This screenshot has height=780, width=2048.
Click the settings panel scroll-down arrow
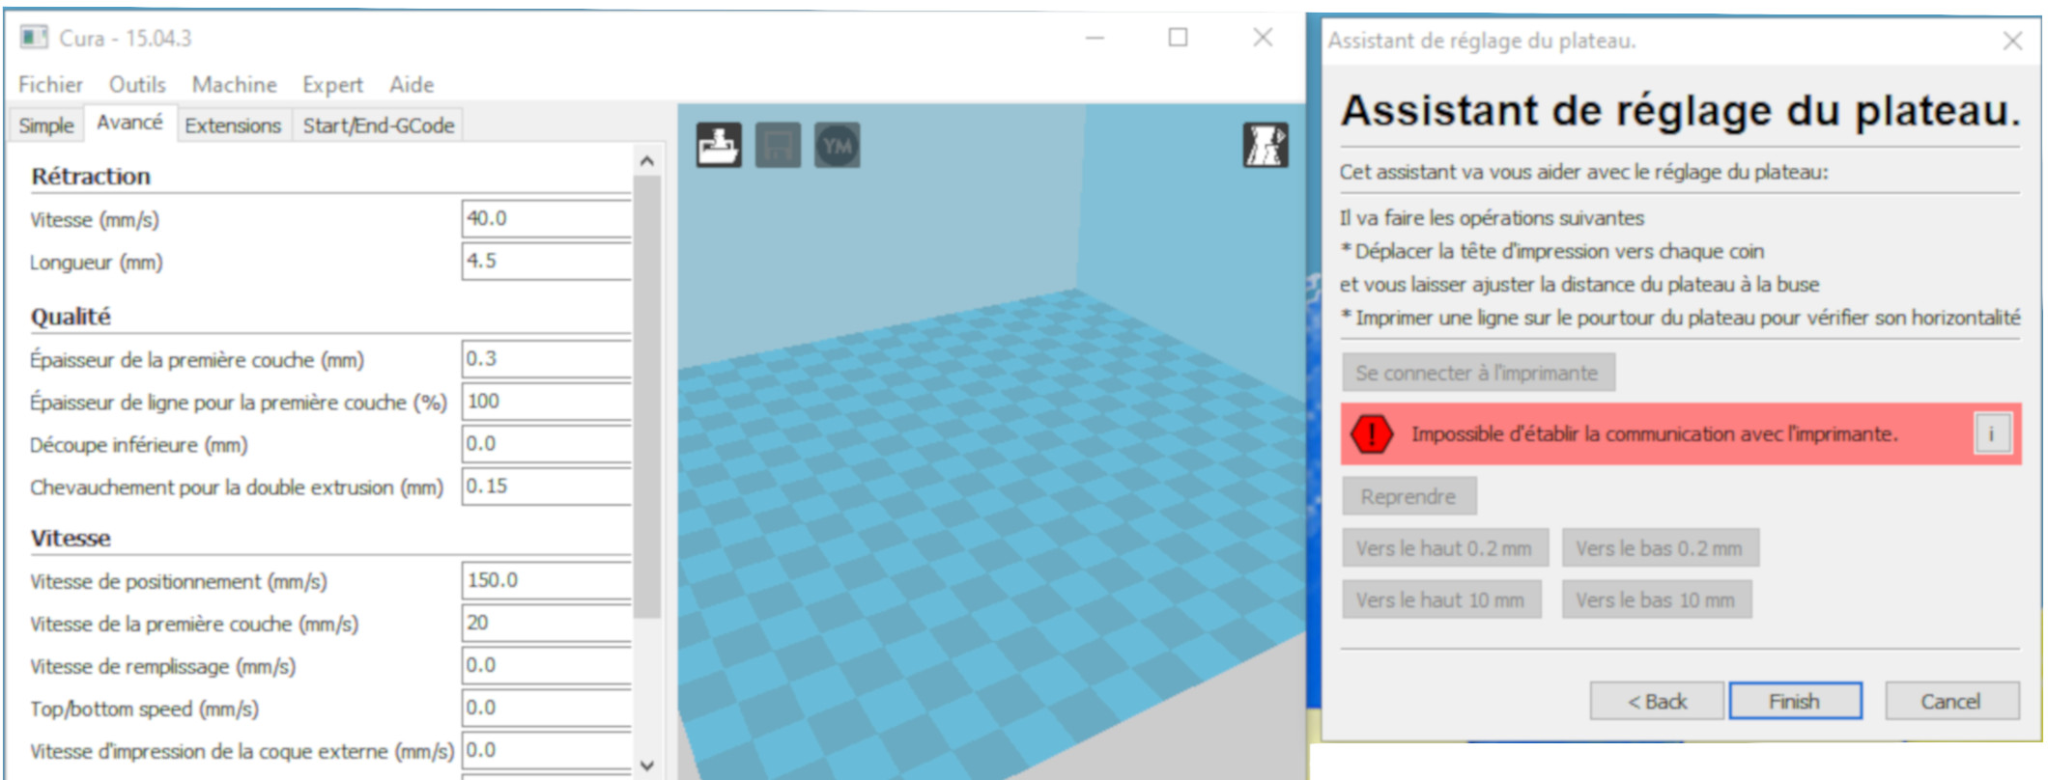point(647,766)
